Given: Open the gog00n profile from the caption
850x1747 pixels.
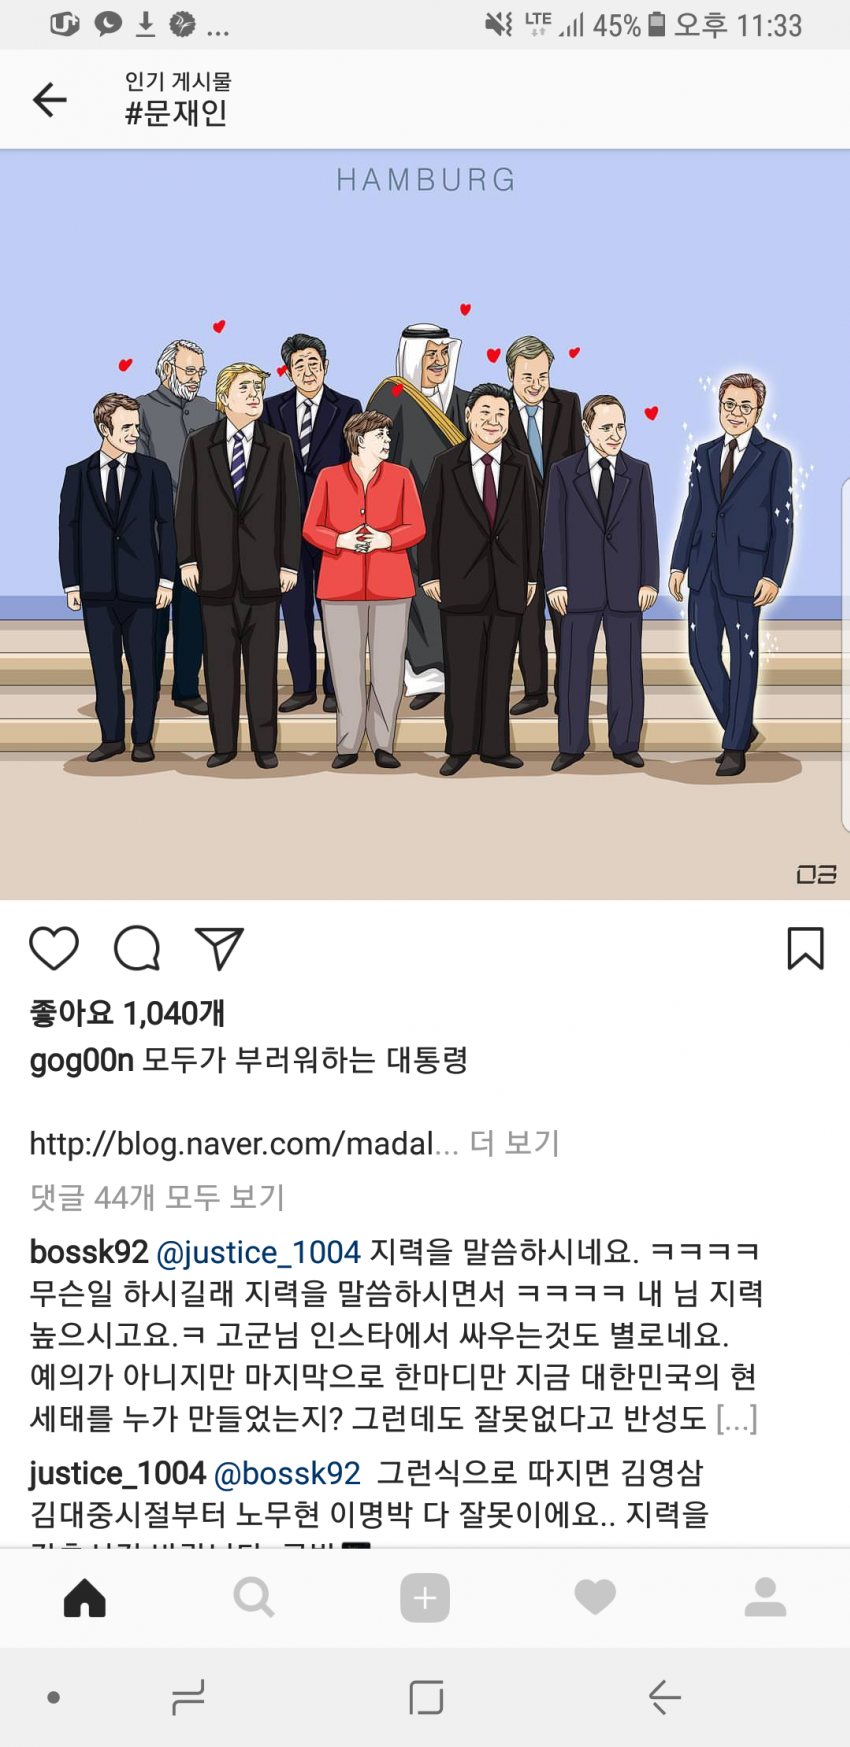Looking at the screenshot, I should point(81,1060).
